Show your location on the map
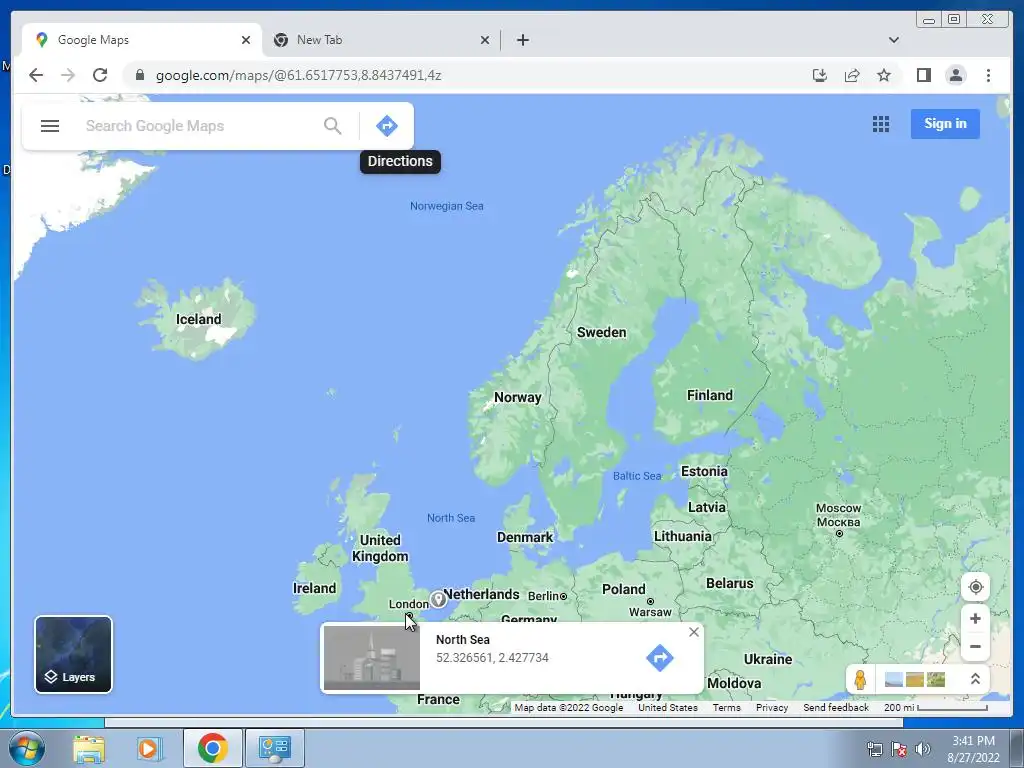Viewport: 1024px width, 768px height. [x=975, y=587]
